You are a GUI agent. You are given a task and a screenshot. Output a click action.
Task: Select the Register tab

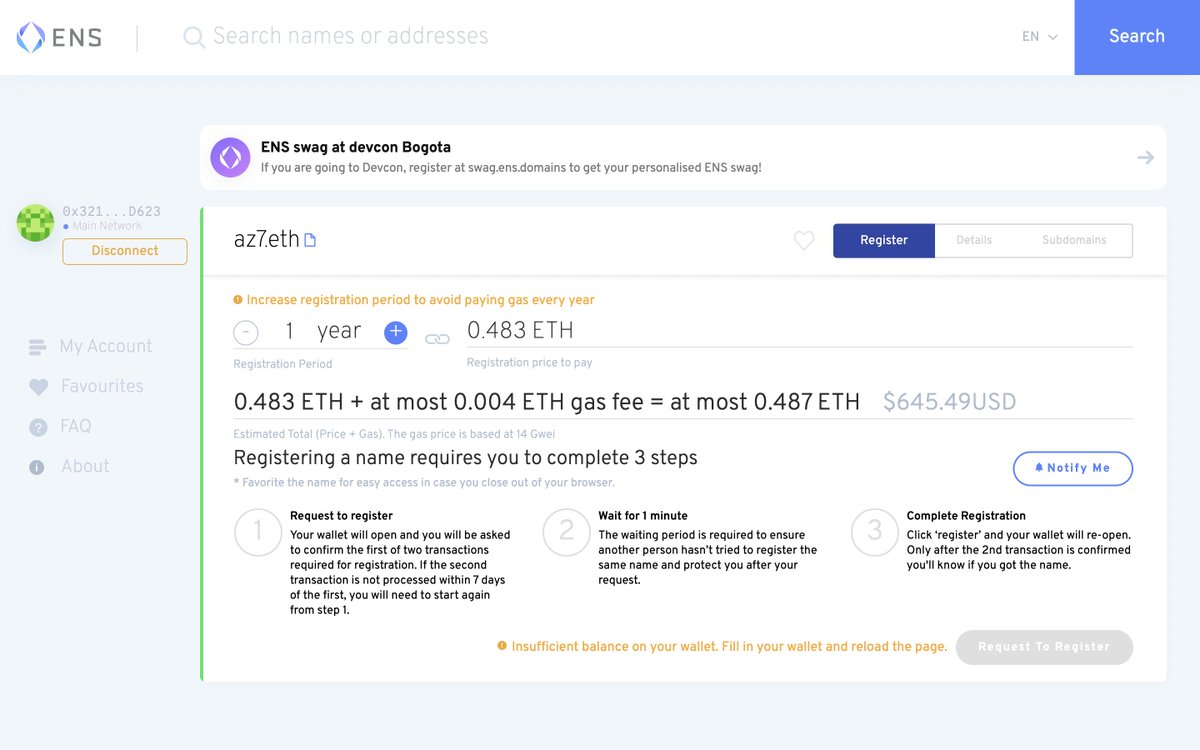coord(884,240)
